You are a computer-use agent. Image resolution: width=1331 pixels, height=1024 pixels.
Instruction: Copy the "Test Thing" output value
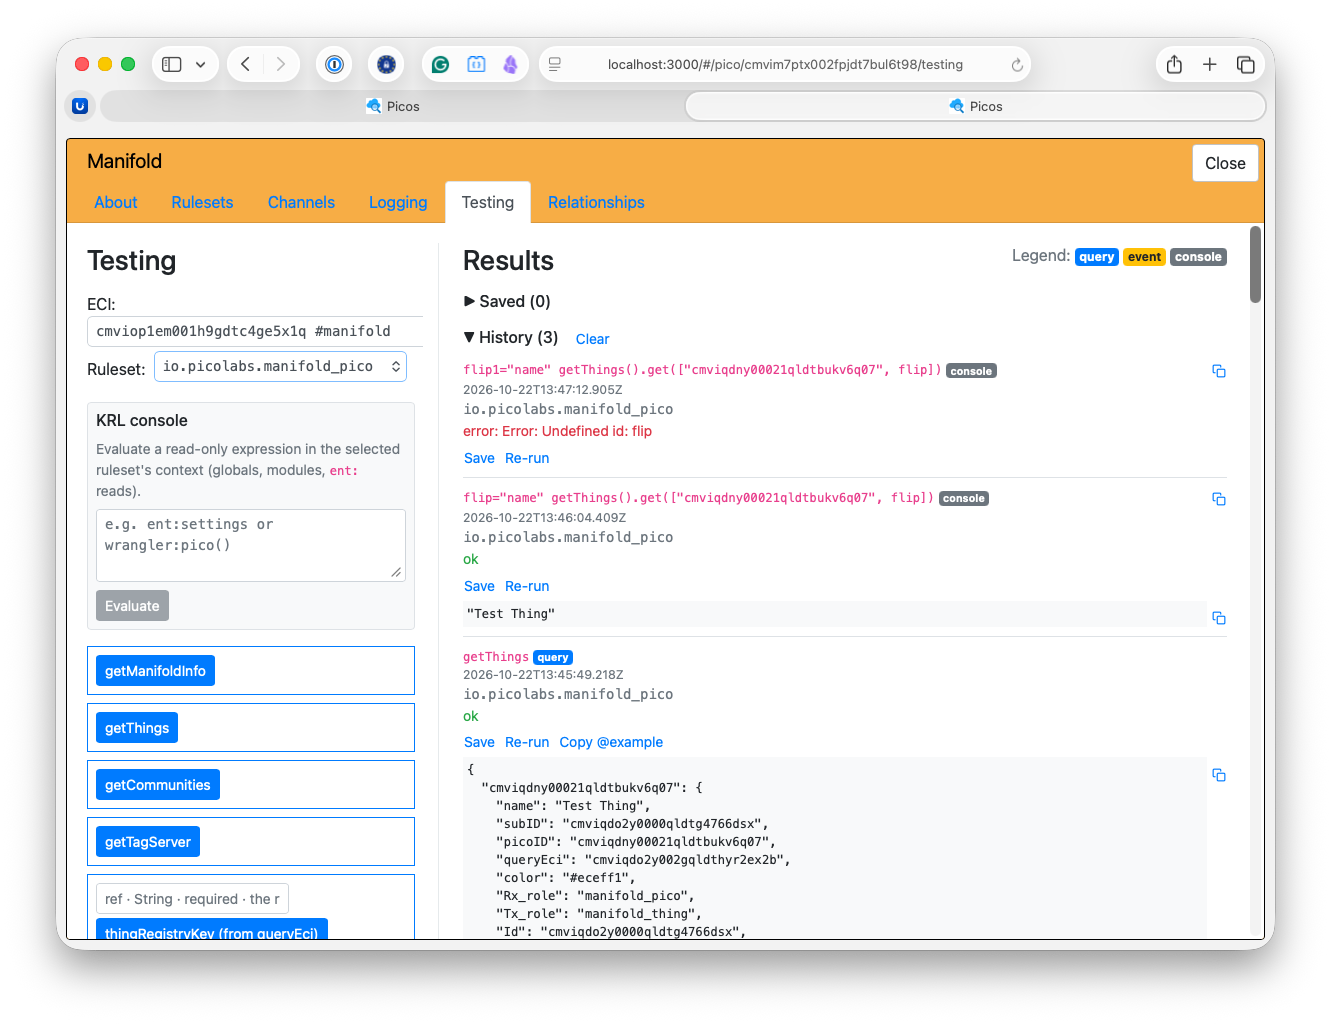(1218, 618)
